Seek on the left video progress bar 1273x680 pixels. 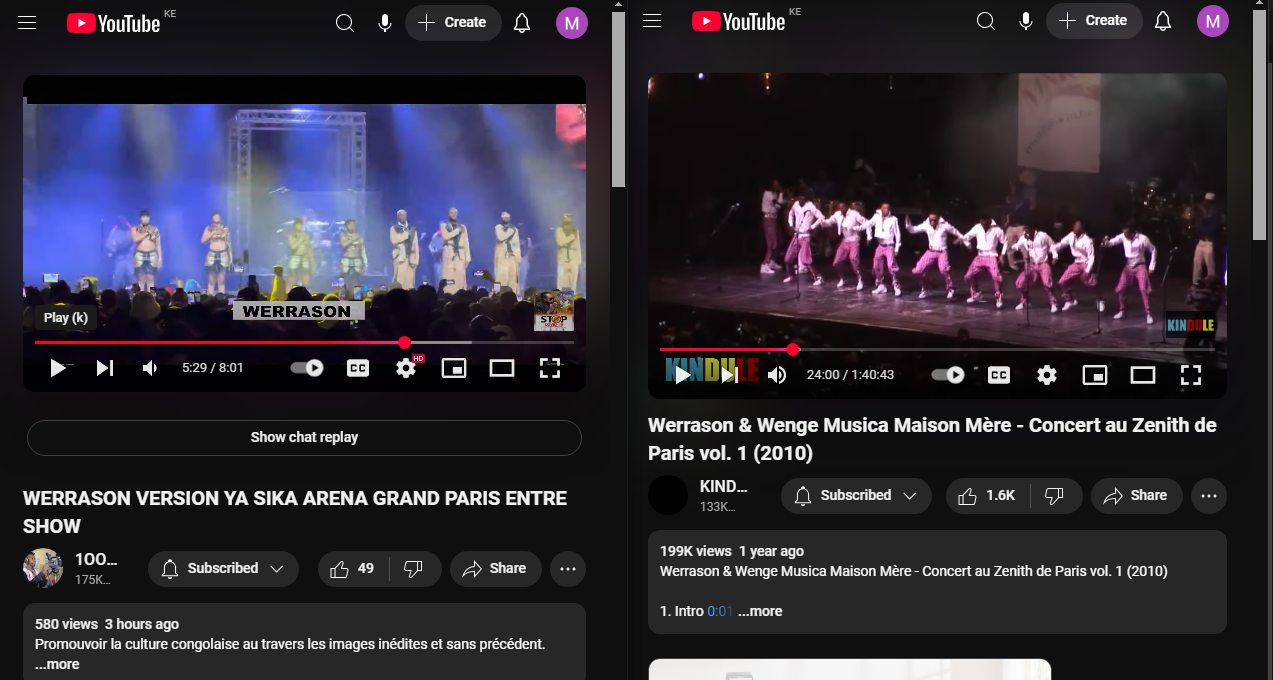click(x=304, y=342)
